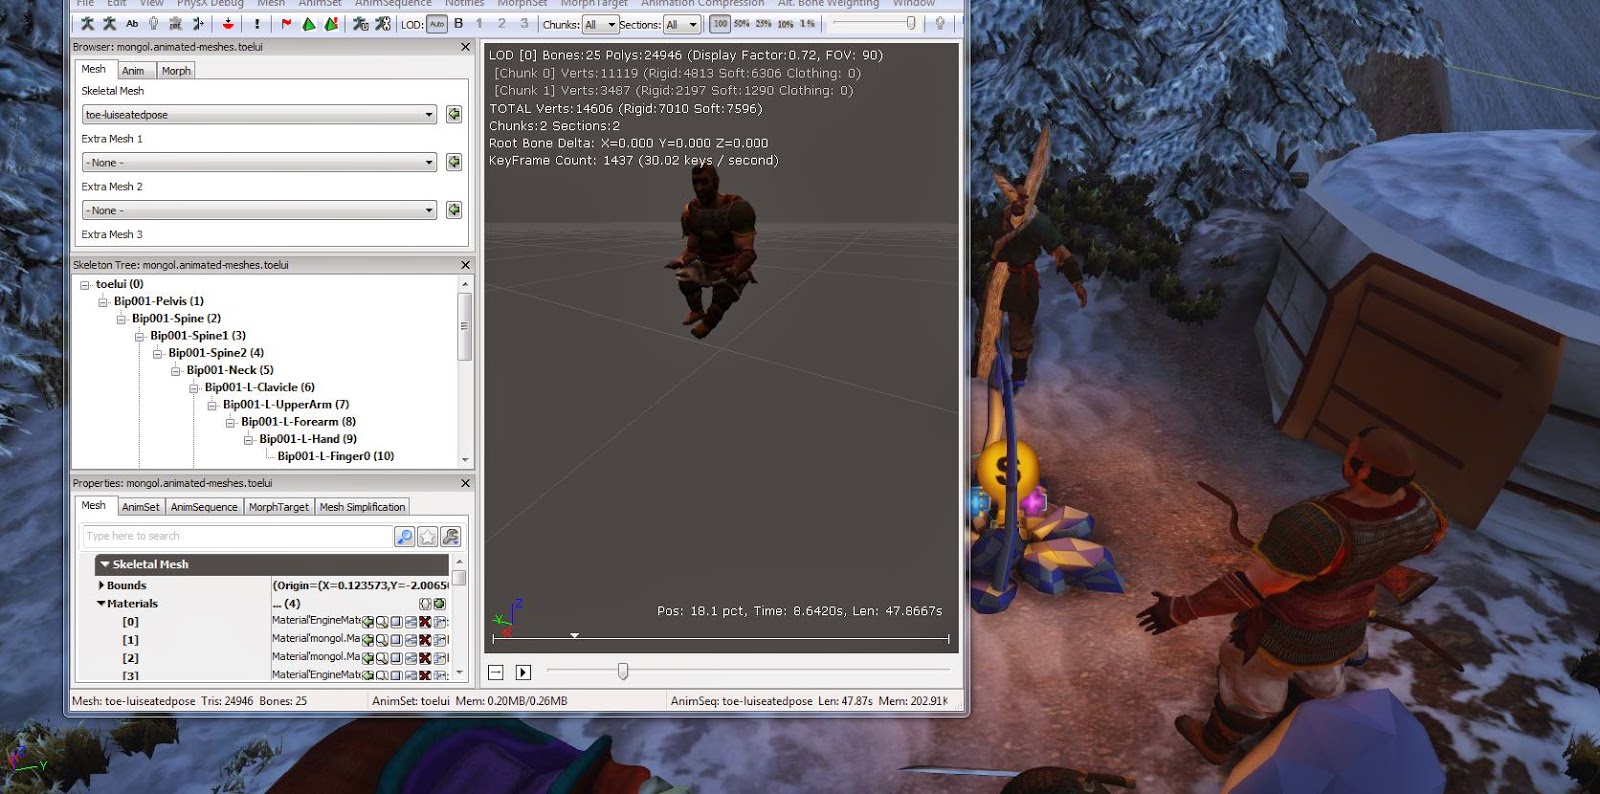This screenshot has width=1600, height=794.
Task: Click the skeleton with gear toolbar icon
Action: (x=360, y=24)
